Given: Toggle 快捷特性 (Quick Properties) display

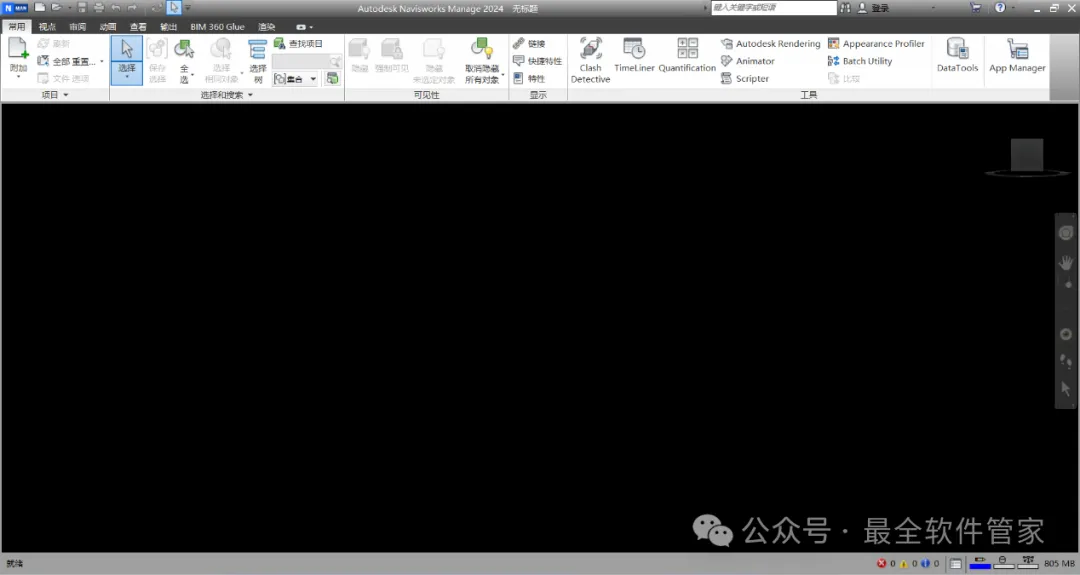Looking at the screenshot, I should click(537, 61).
